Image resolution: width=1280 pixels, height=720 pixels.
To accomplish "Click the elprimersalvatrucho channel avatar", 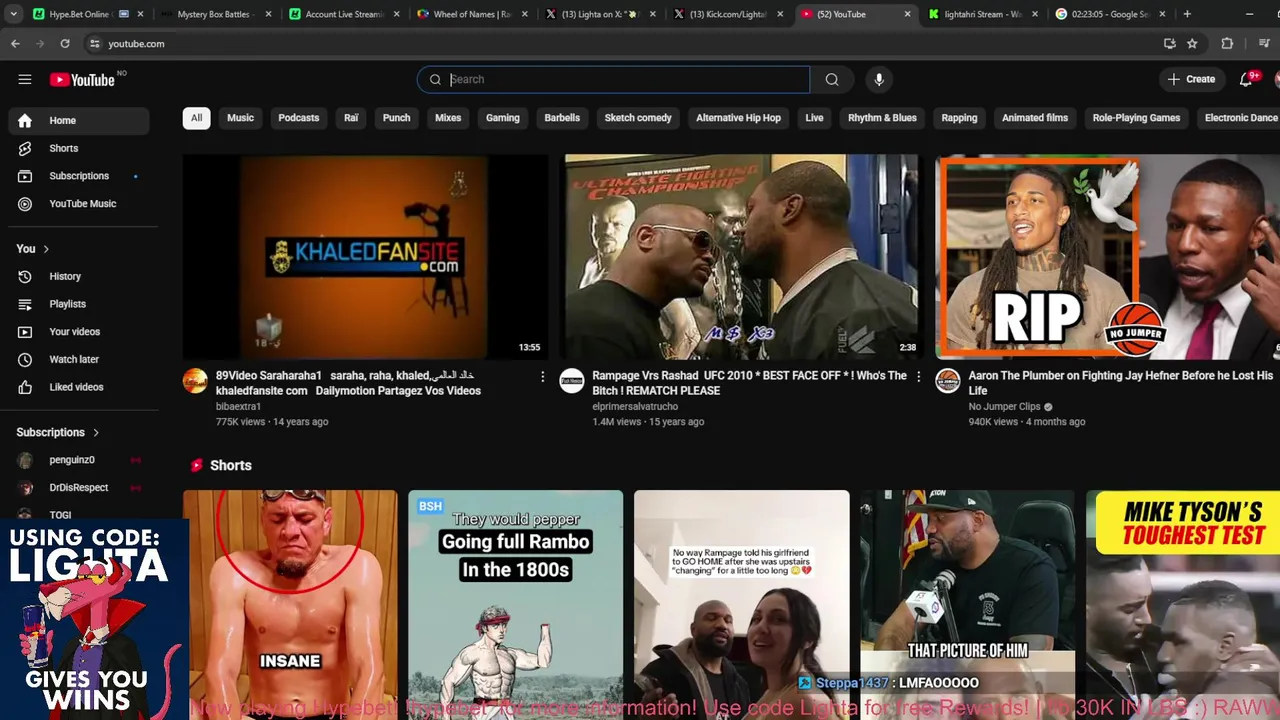I will pos(571,381).
